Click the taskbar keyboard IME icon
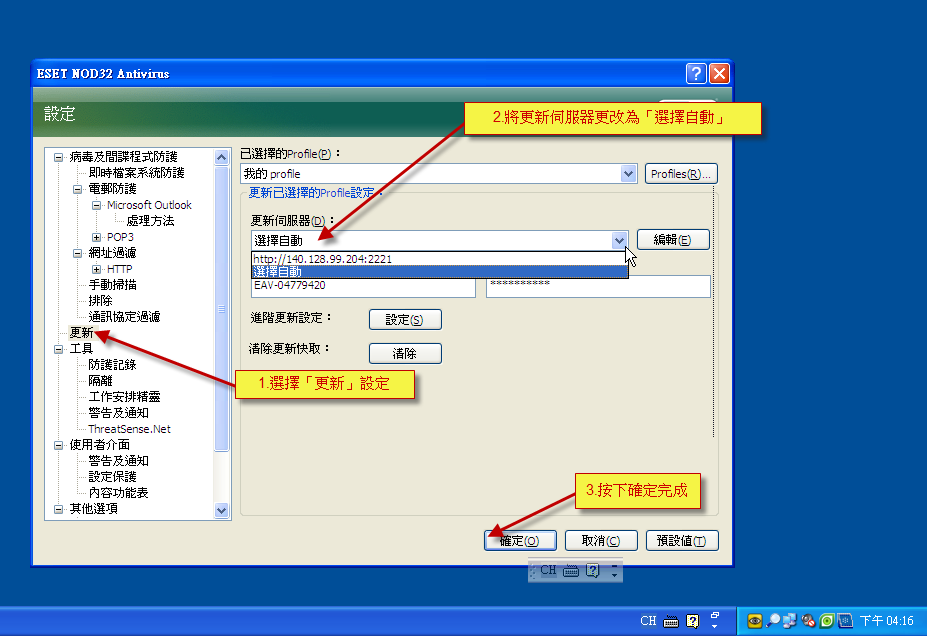The height and width of the screenshot is (636, 927). tap(671, 621)
